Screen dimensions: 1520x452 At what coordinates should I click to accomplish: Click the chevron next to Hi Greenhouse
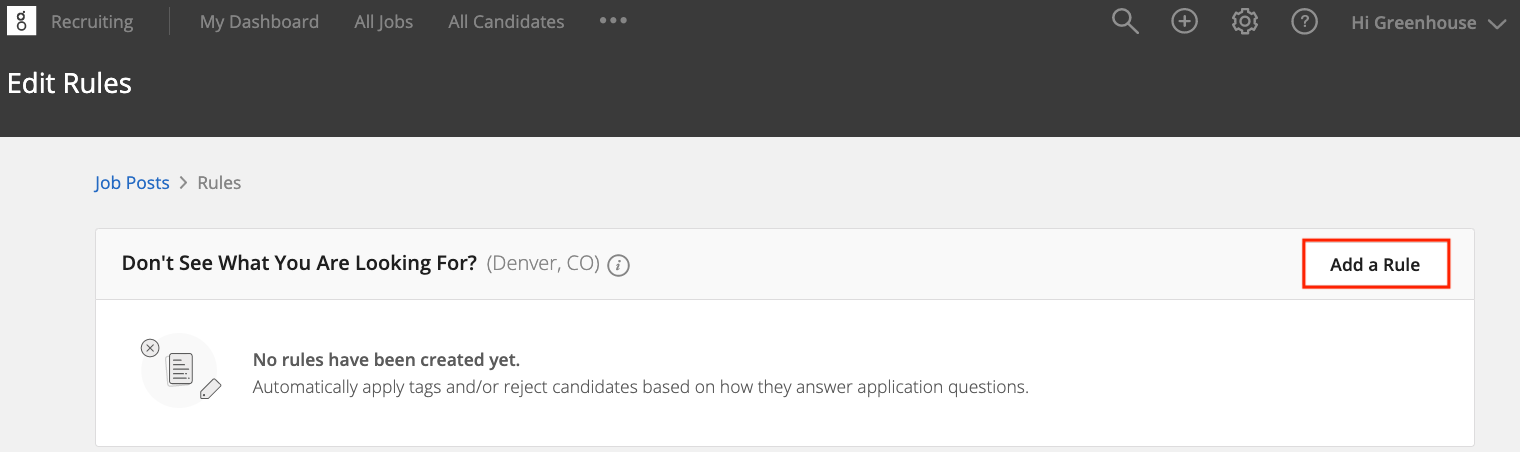1497,24
